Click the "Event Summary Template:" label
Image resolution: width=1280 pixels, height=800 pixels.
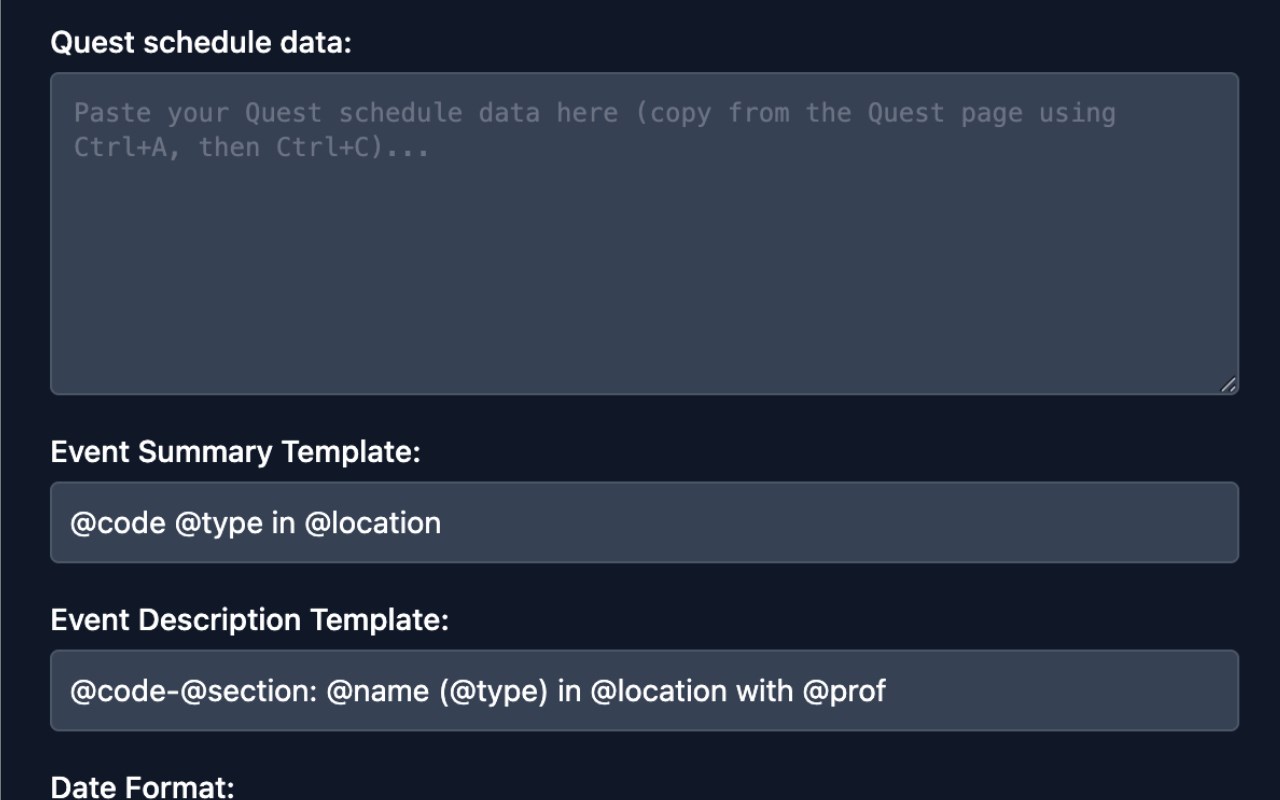click(x=235, y=452)
